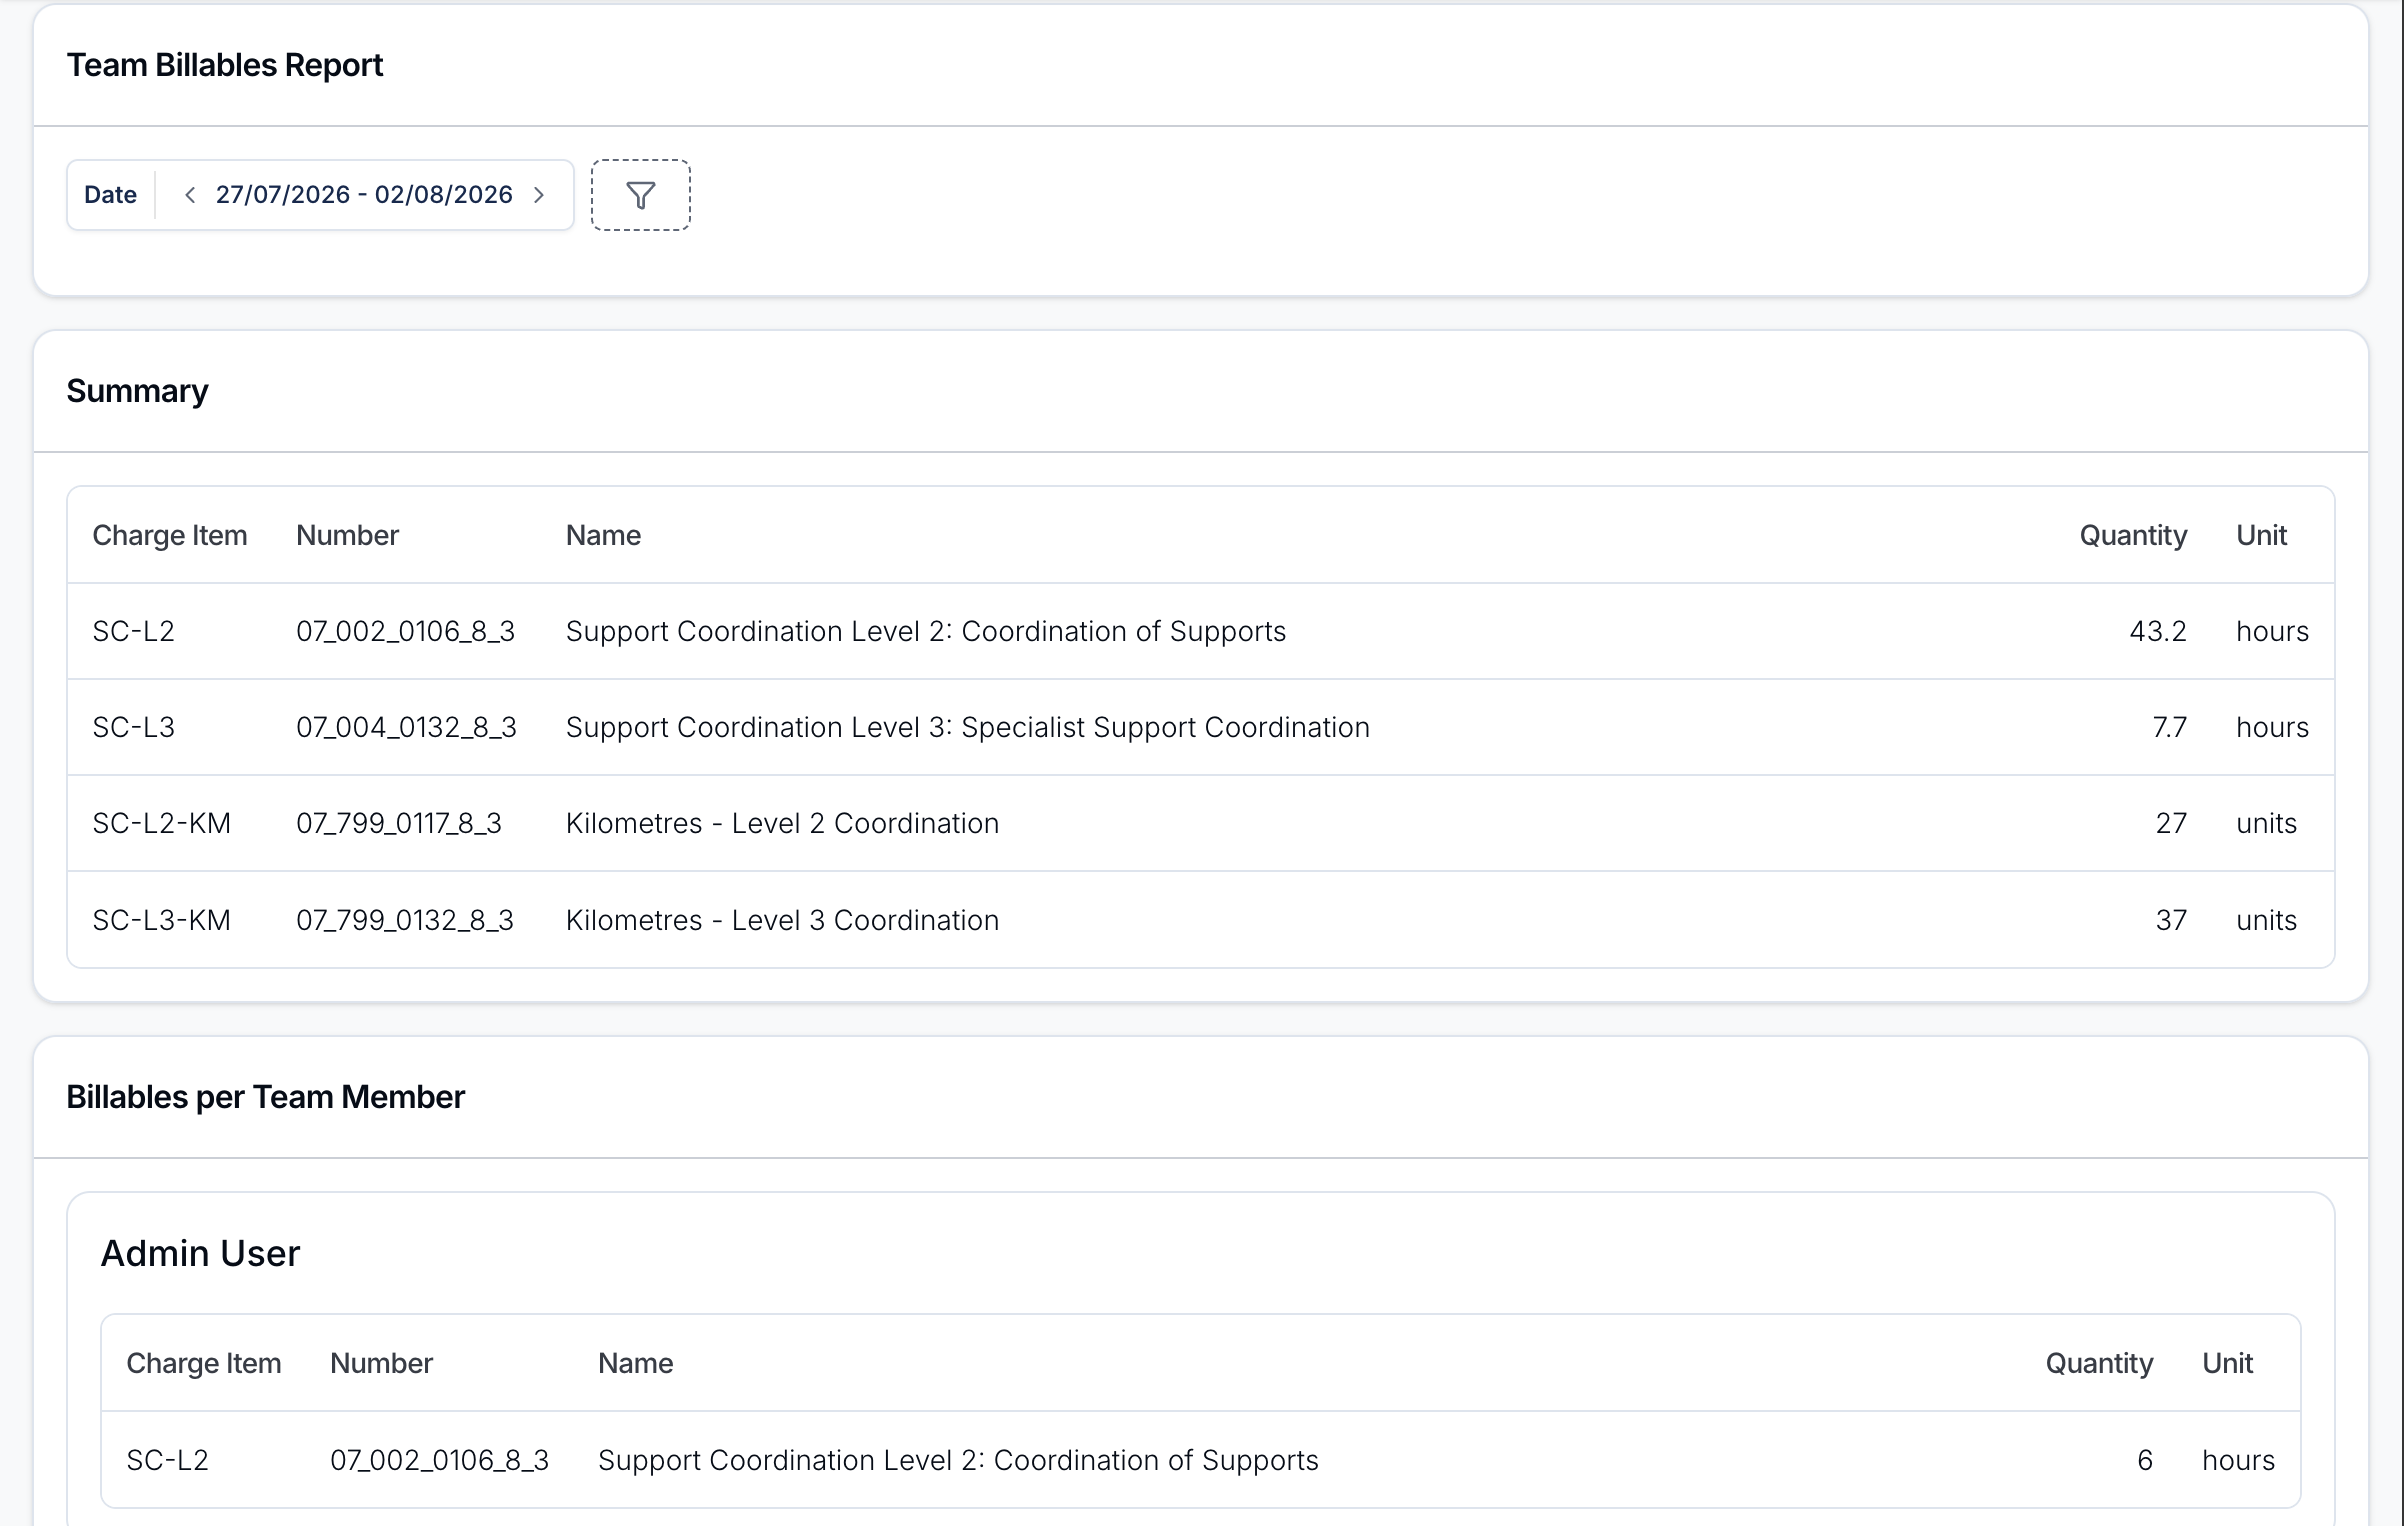Screen dimensions: 2404x1526
Task: Click quantity 37 cell
Action: [x=2171, y=920]
